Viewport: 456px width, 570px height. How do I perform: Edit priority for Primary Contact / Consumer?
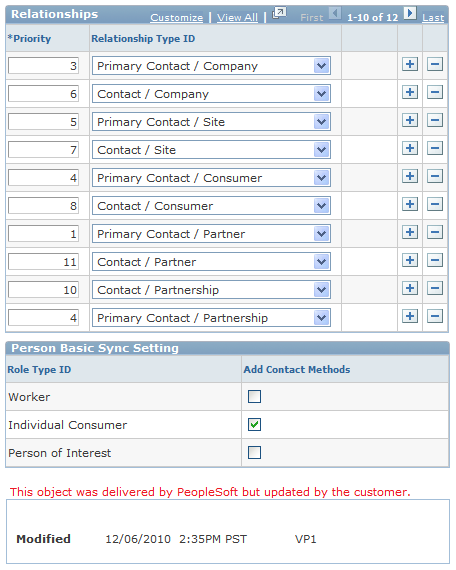tap(43, 178)
